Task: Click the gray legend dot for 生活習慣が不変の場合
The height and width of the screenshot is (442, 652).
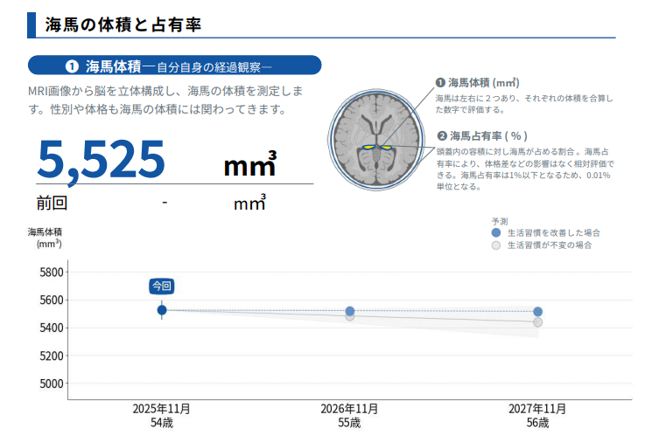Action: click(495, 244)
